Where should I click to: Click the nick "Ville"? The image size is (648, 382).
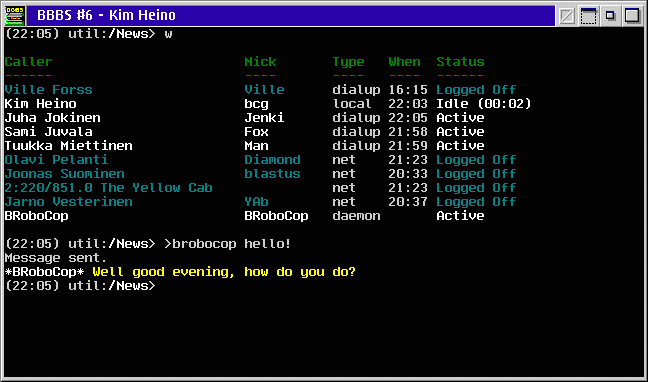(x=264, y=90)
